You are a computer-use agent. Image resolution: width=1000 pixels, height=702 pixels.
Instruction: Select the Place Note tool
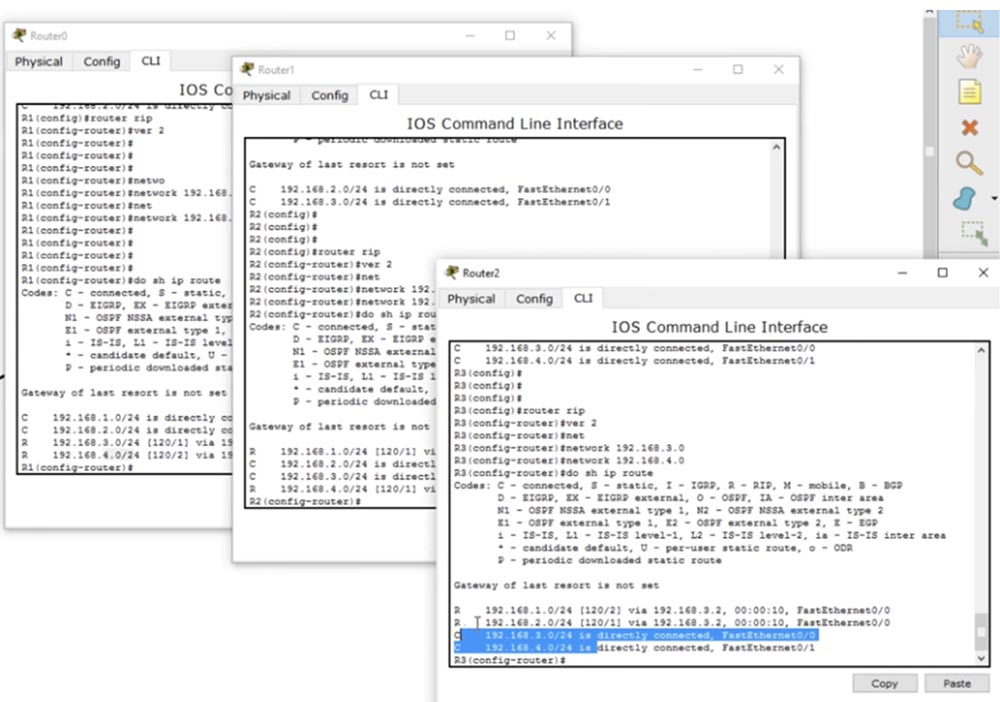tap(969, 92)
